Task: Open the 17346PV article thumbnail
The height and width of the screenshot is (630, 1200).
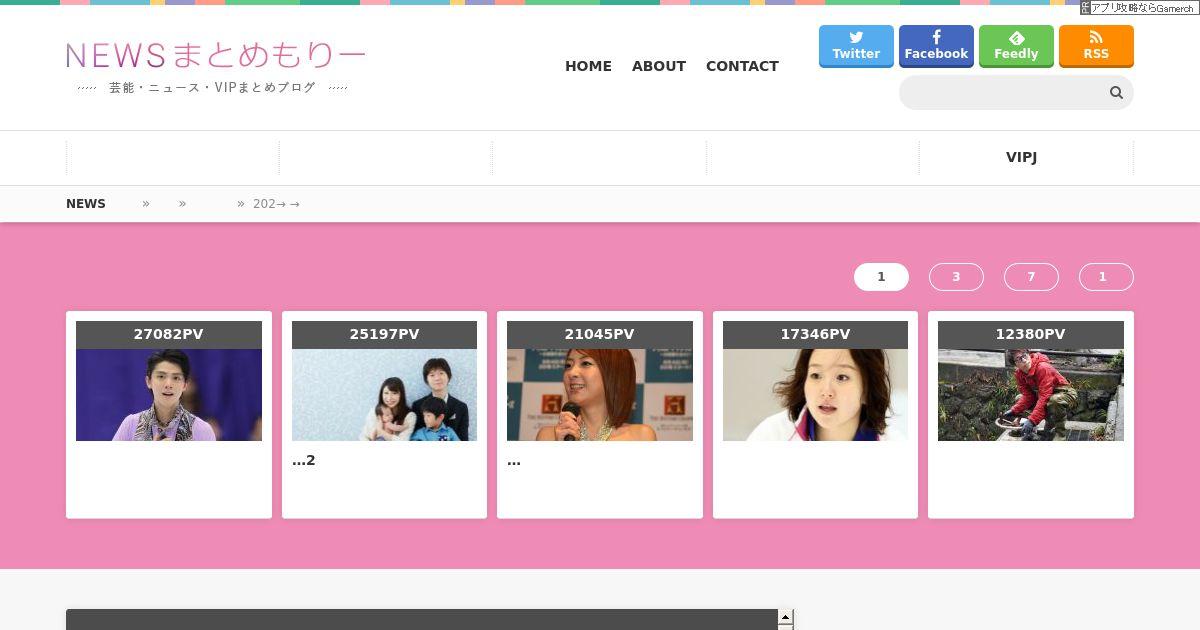Action: click(x=815, y=395)
